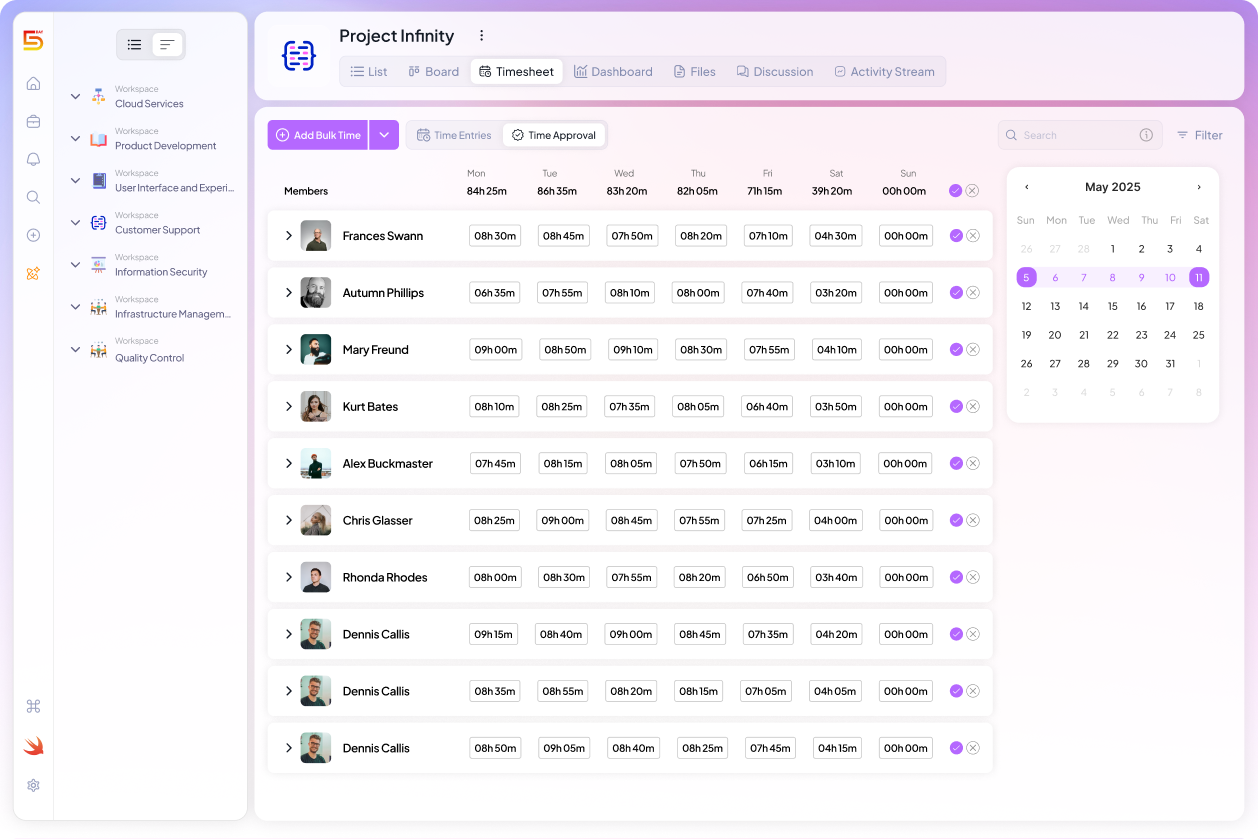Approve Frances Swann's timesheet with checkmark
Screen dimensions: 1258x839
(956, 236)
